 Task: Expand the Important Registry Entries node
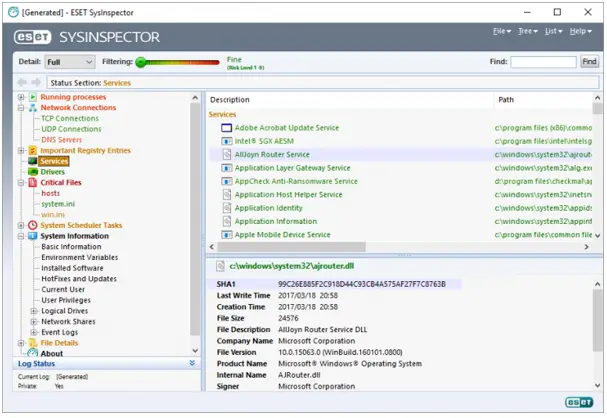point(21,151)
